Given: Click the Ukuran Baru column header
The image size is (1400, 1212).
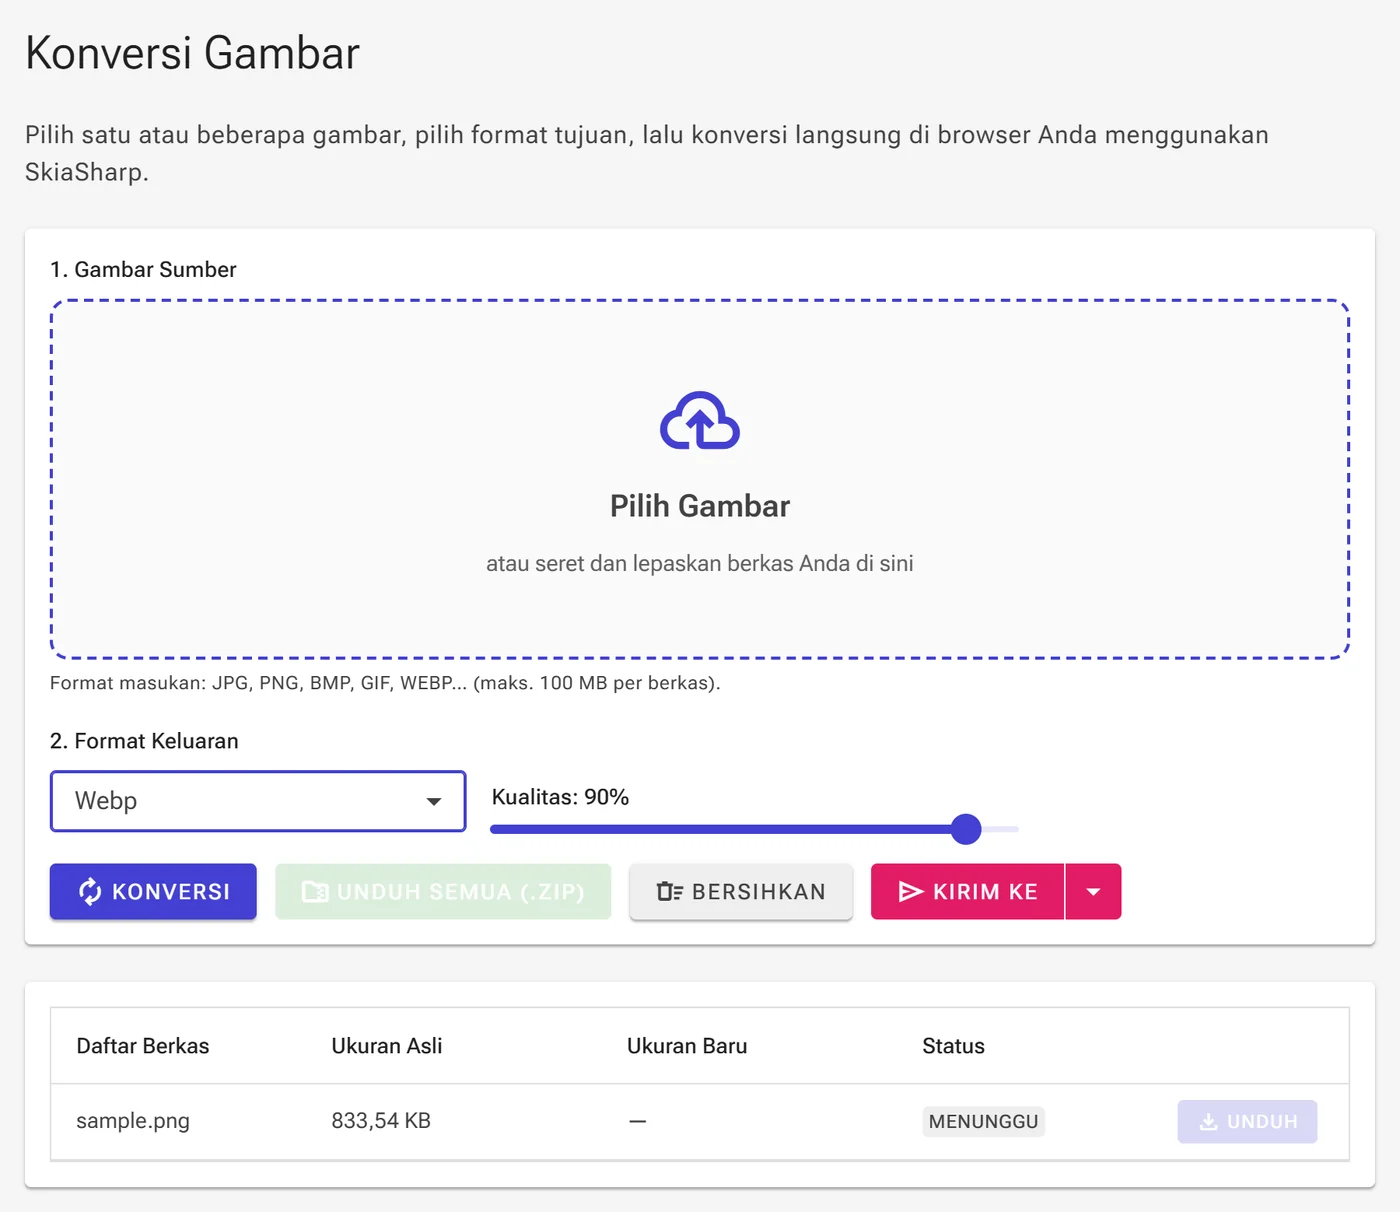Looking at the screenshot, I should pos(687,1046).
